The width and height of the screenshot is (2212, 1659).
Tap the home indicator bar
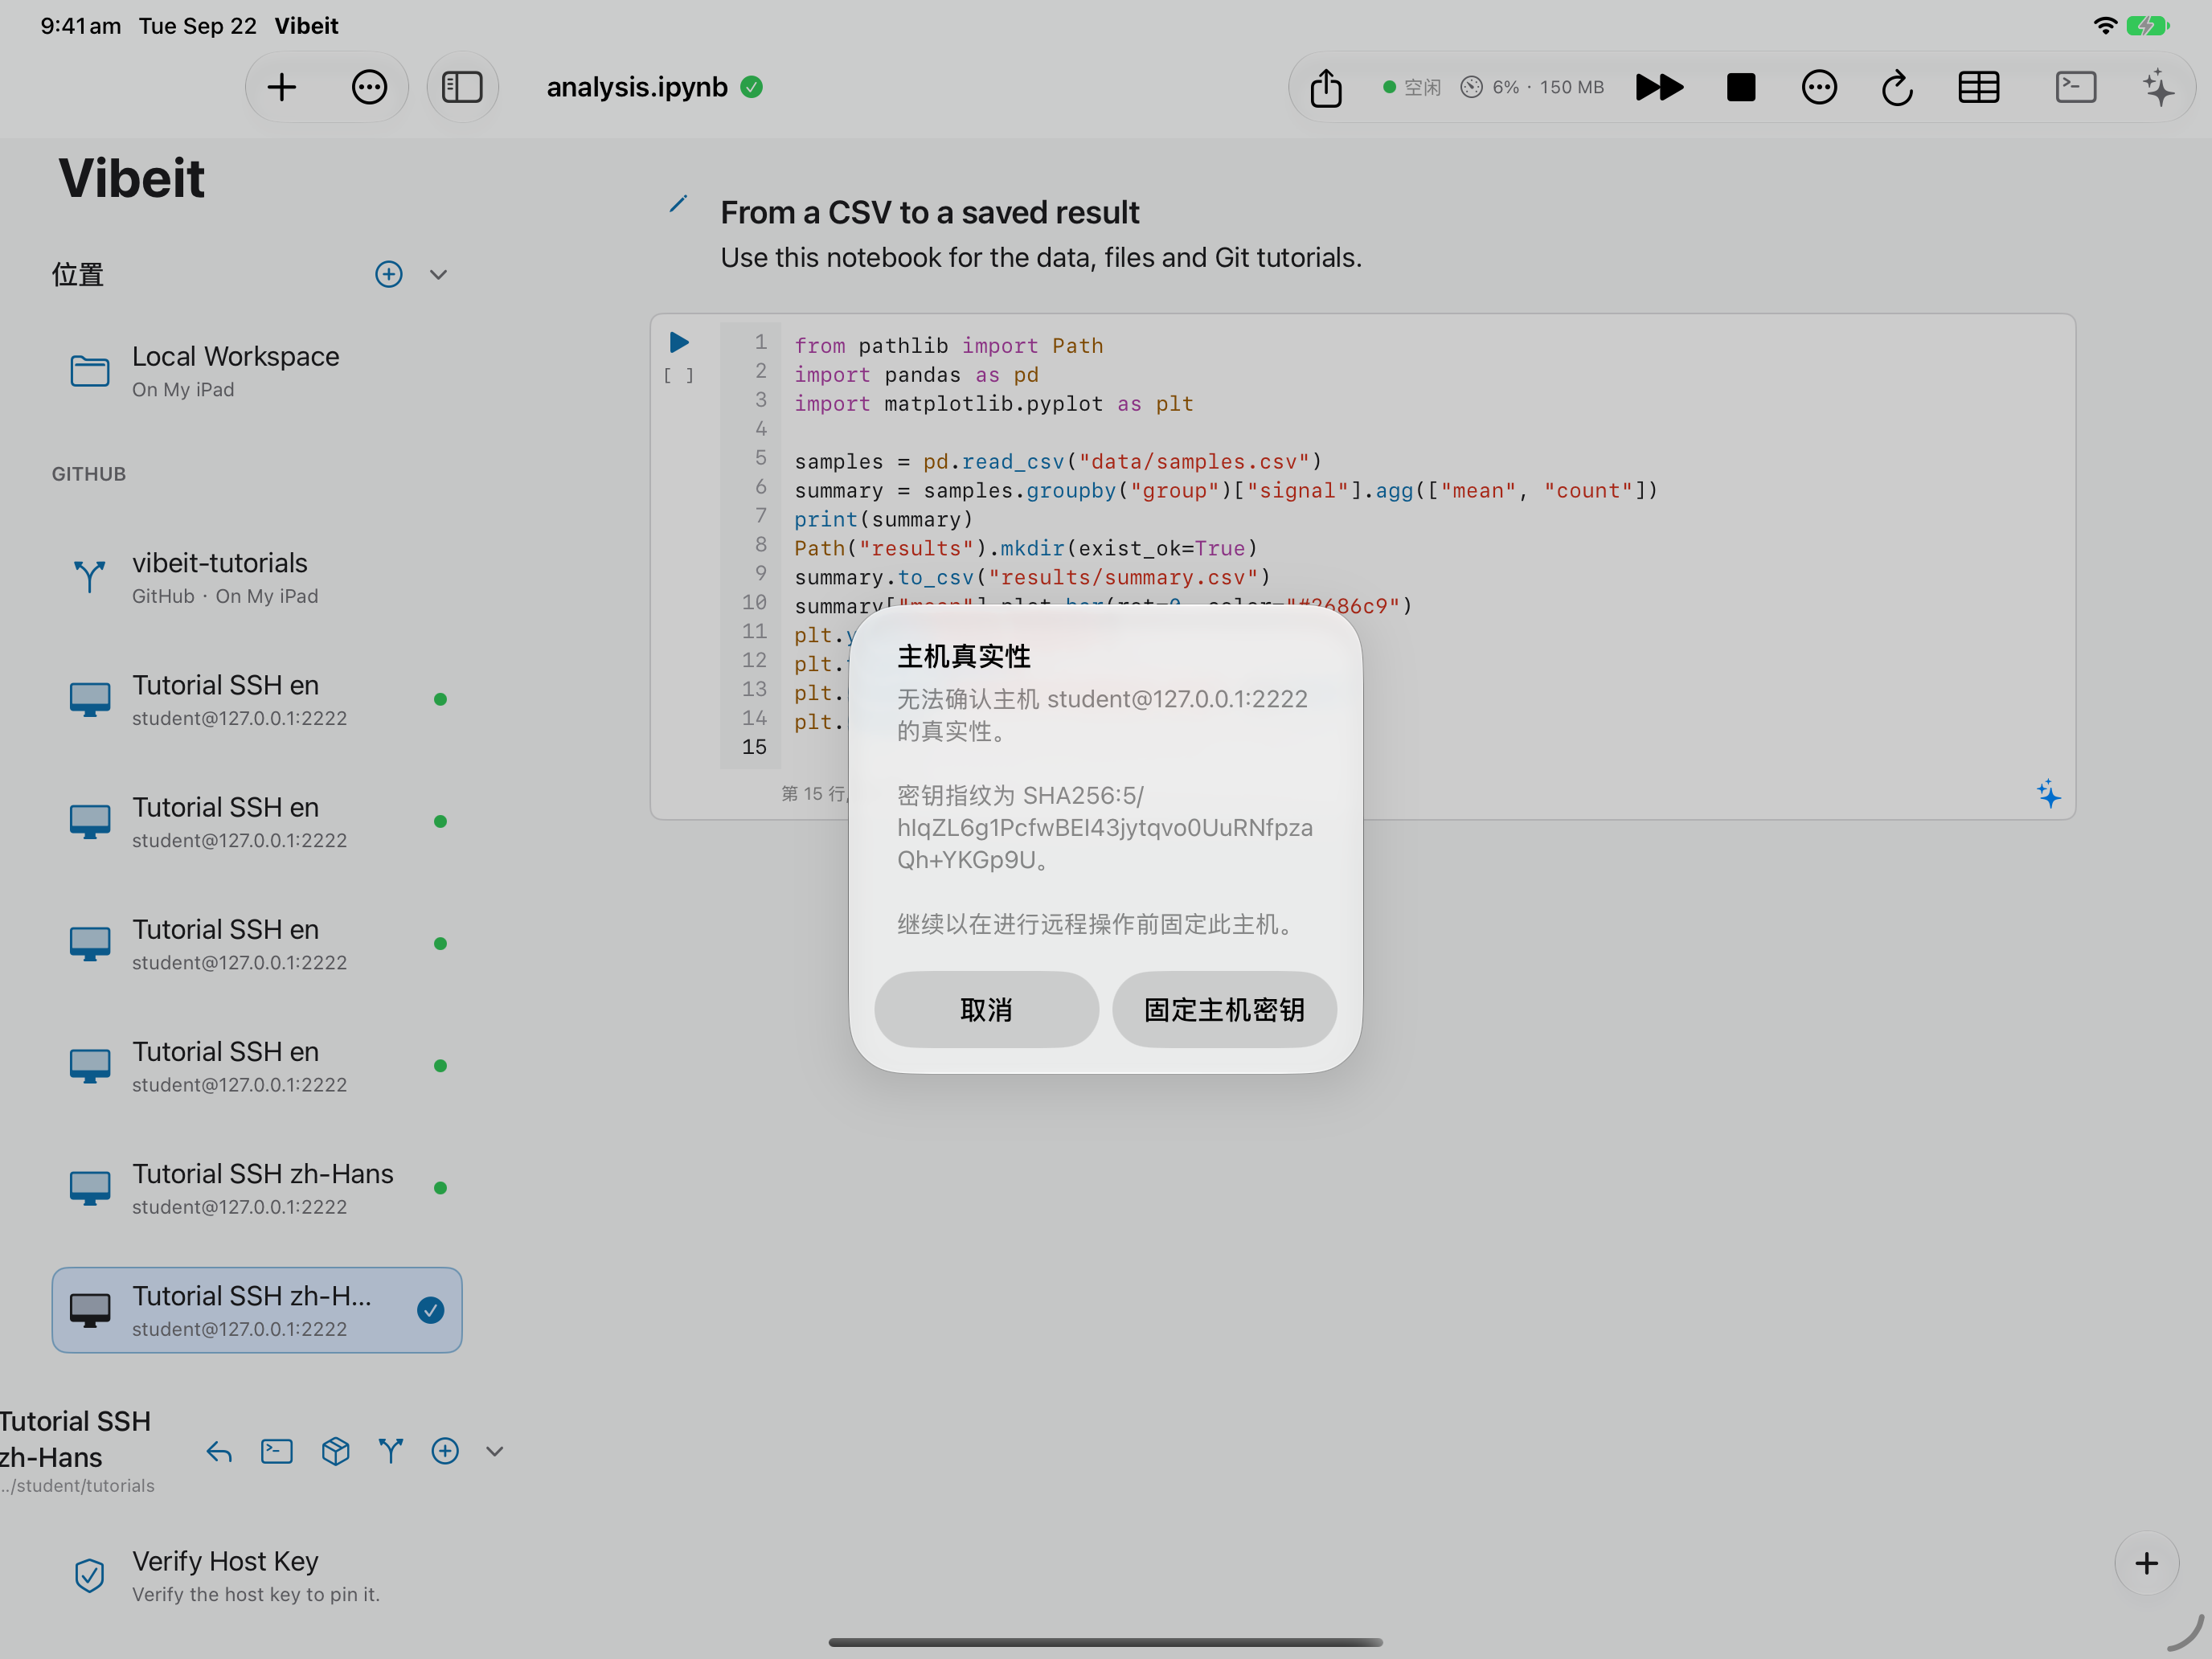pos(1106,1642)
